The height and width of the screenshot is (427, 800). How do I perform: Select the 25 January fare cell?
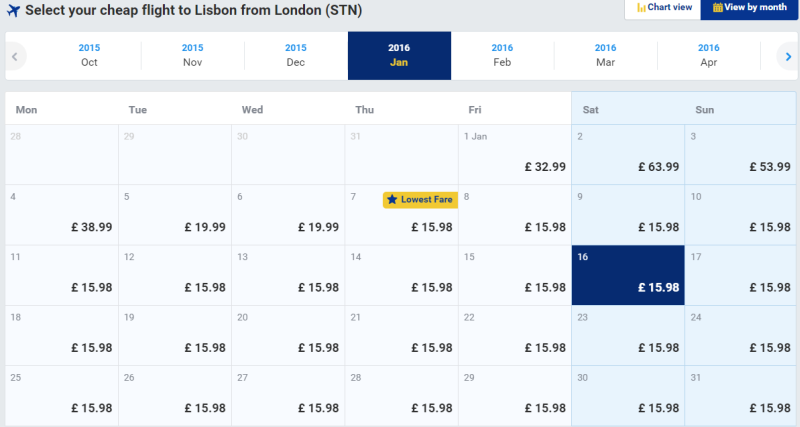(62, 396)
